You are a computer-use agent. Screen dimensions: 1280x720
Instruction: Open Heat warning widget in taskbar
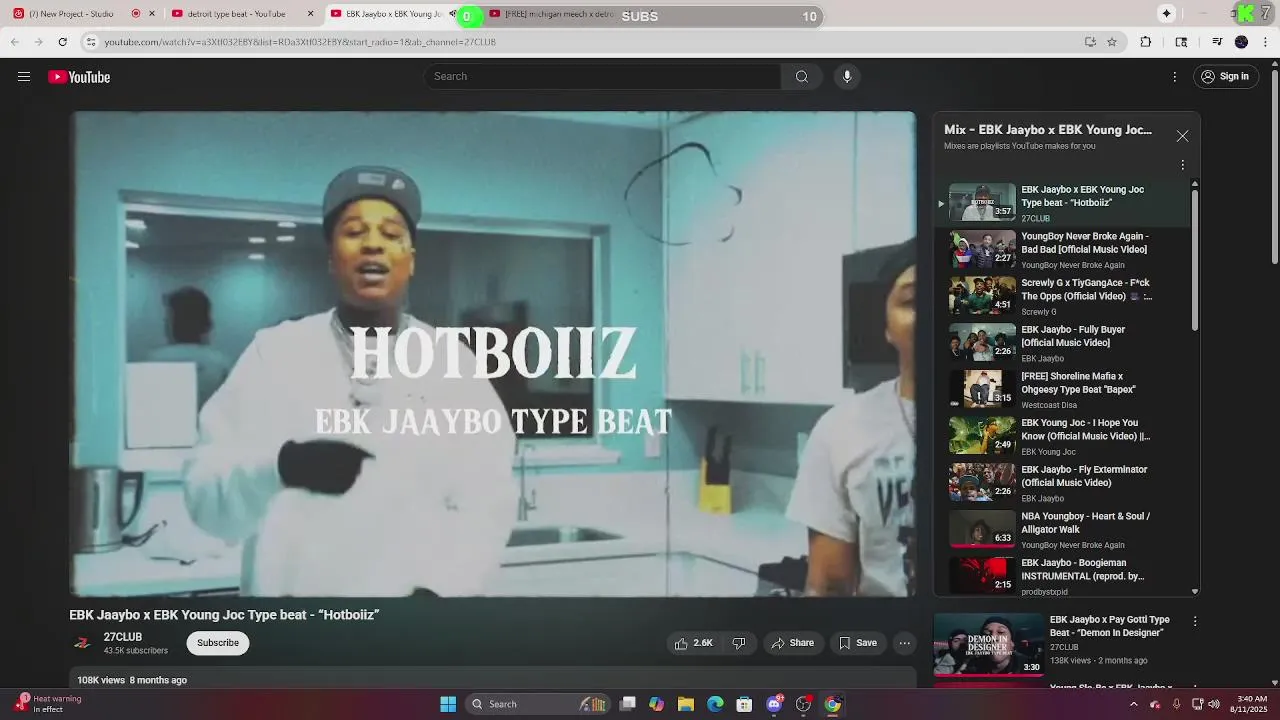point(48,704)
